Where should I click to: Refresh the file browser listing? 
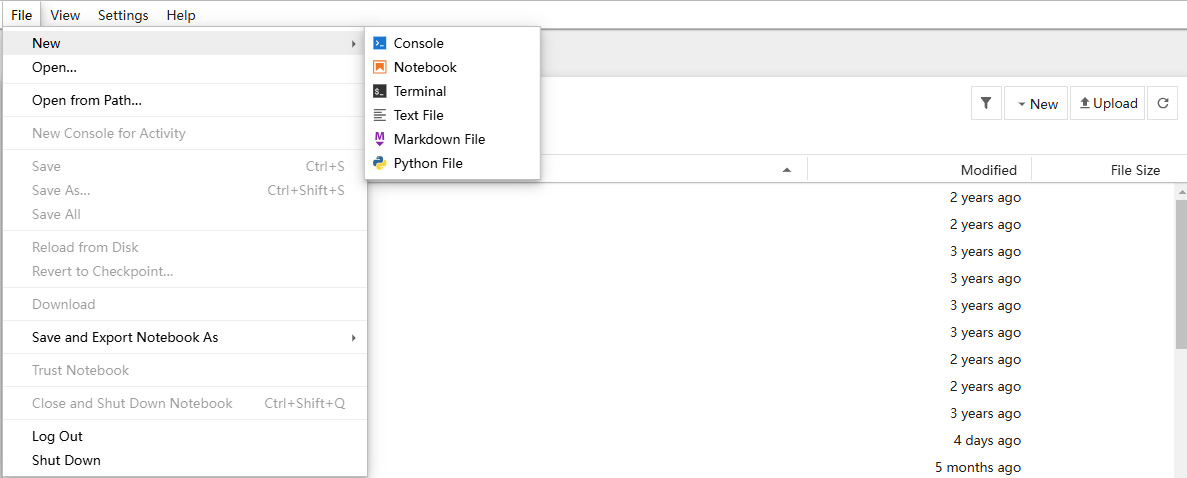tap(1162, 103)
